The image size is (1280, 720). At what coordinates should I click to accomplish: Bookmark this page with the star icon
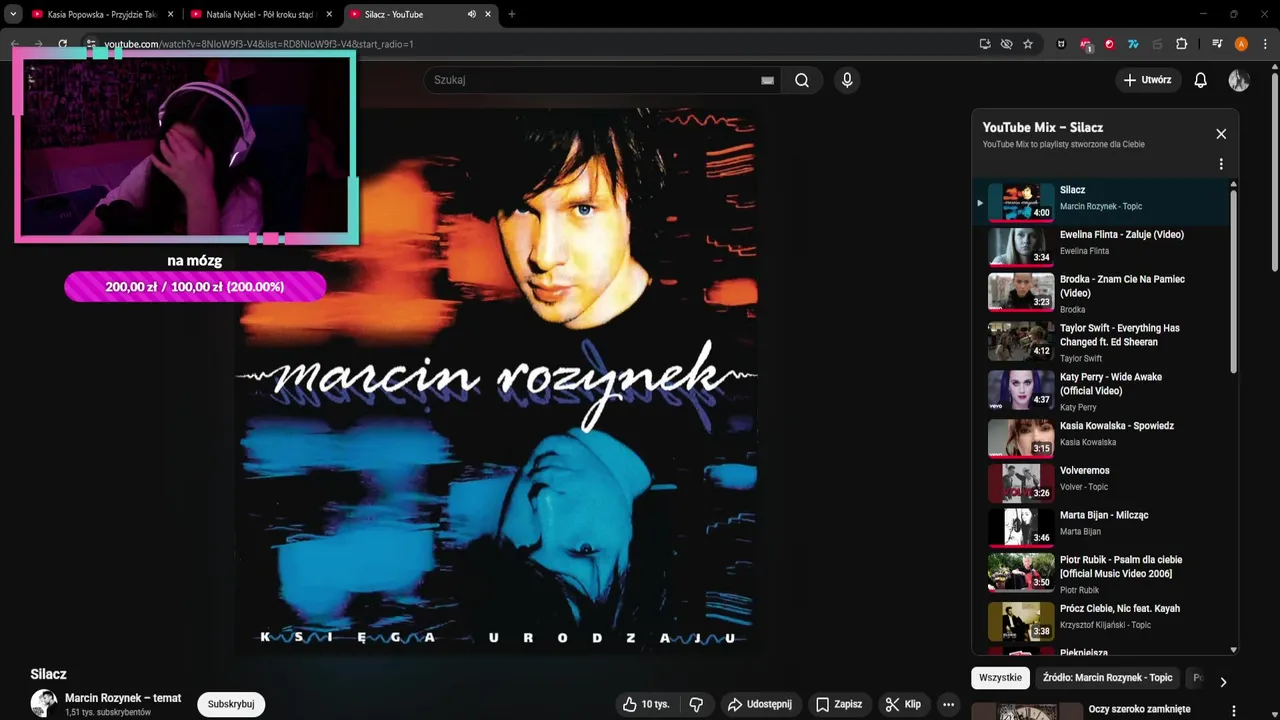[1028, 44]
